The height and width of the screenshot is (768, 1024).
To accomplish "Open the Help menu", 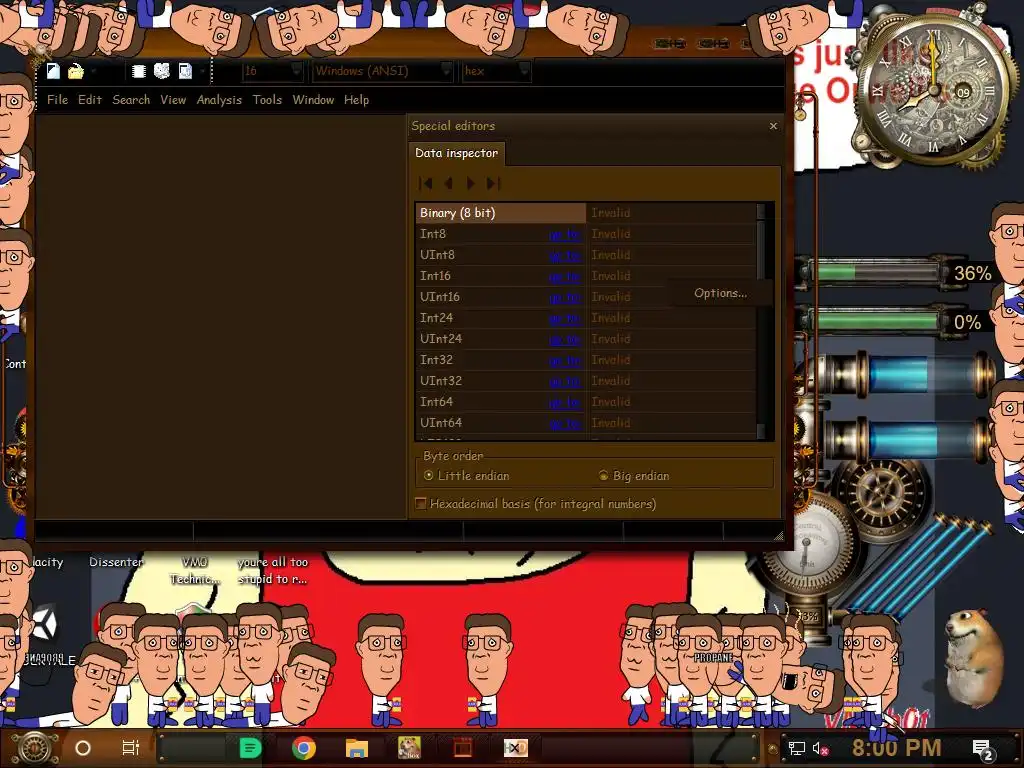I will [x=357, y=99].
